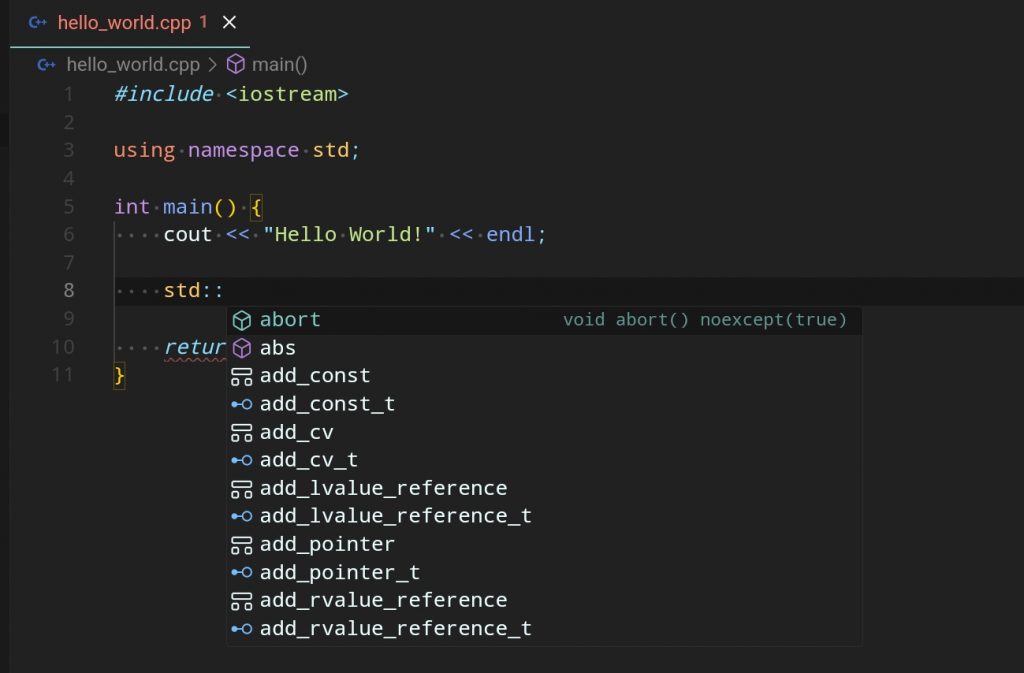Switch to the hello_world.cpp tab
Viewport: 1024px width, 673px height.
pyautogui.click(x=124, y=22)
